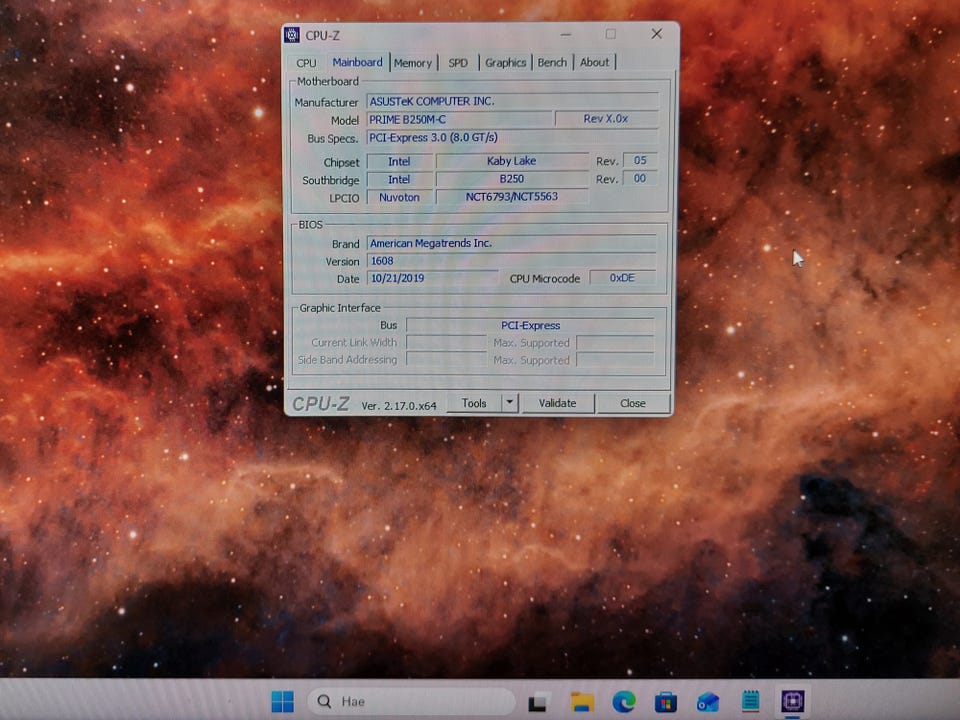
Task: Click the taskbar search box
Action: tap(411, 702)
